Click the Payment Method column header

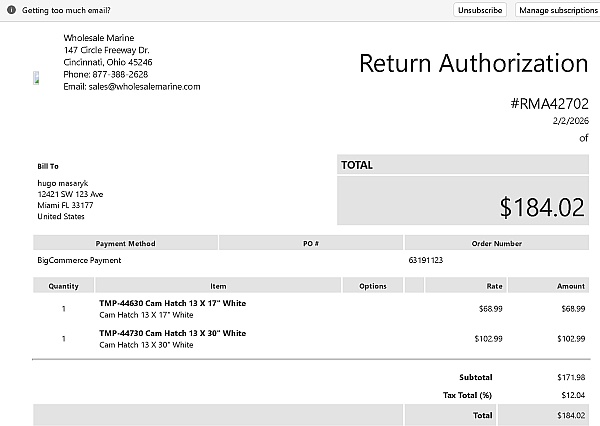(x=125, y=243)
